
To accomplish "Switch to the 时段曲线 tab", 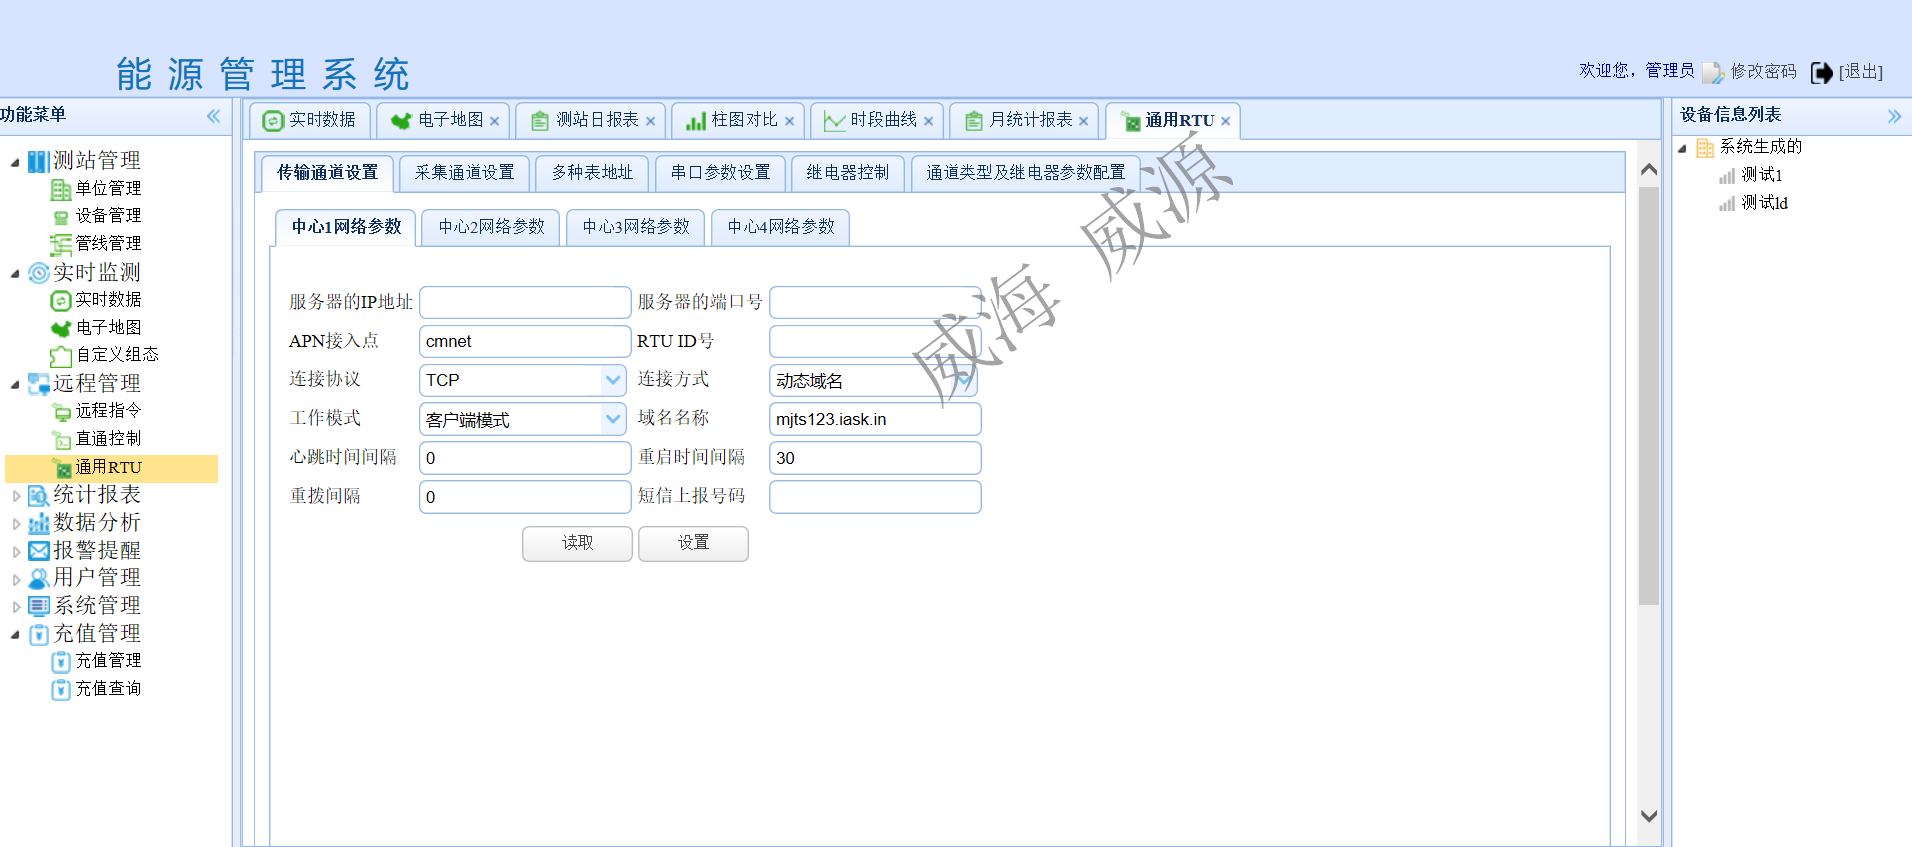I will [x=877, y=120].
